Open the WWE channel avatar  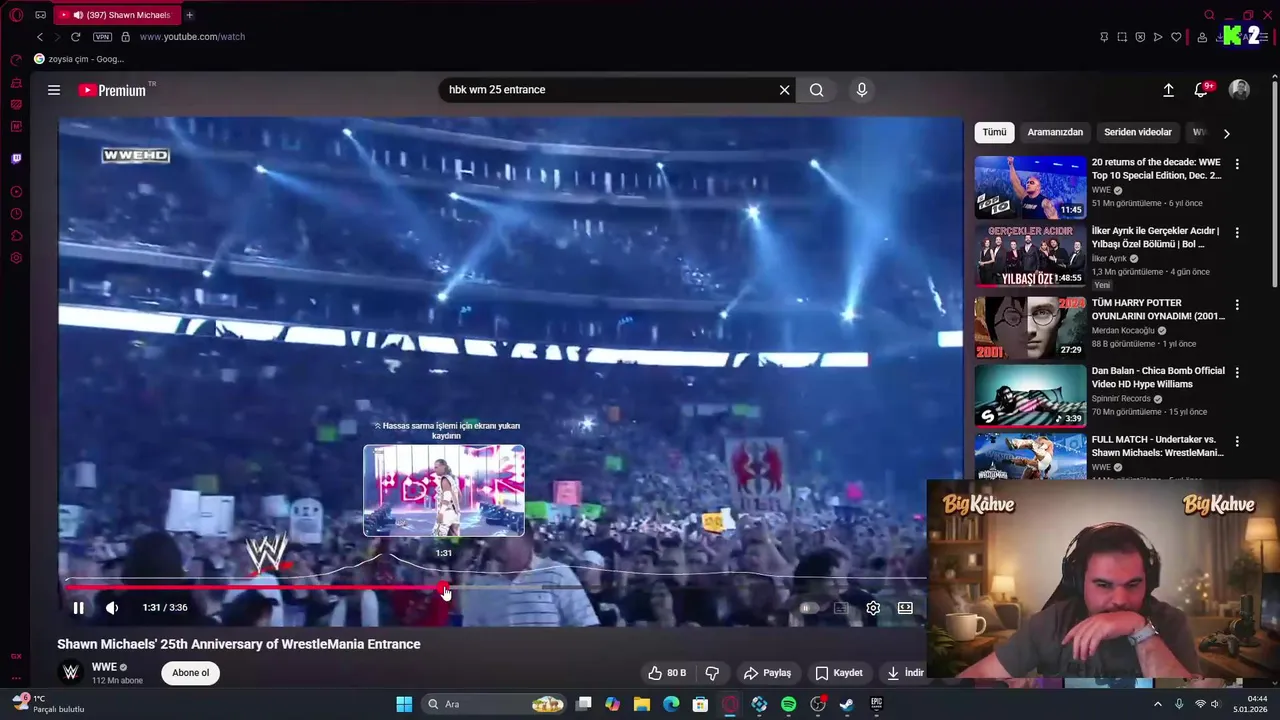(x=71, y=673)
